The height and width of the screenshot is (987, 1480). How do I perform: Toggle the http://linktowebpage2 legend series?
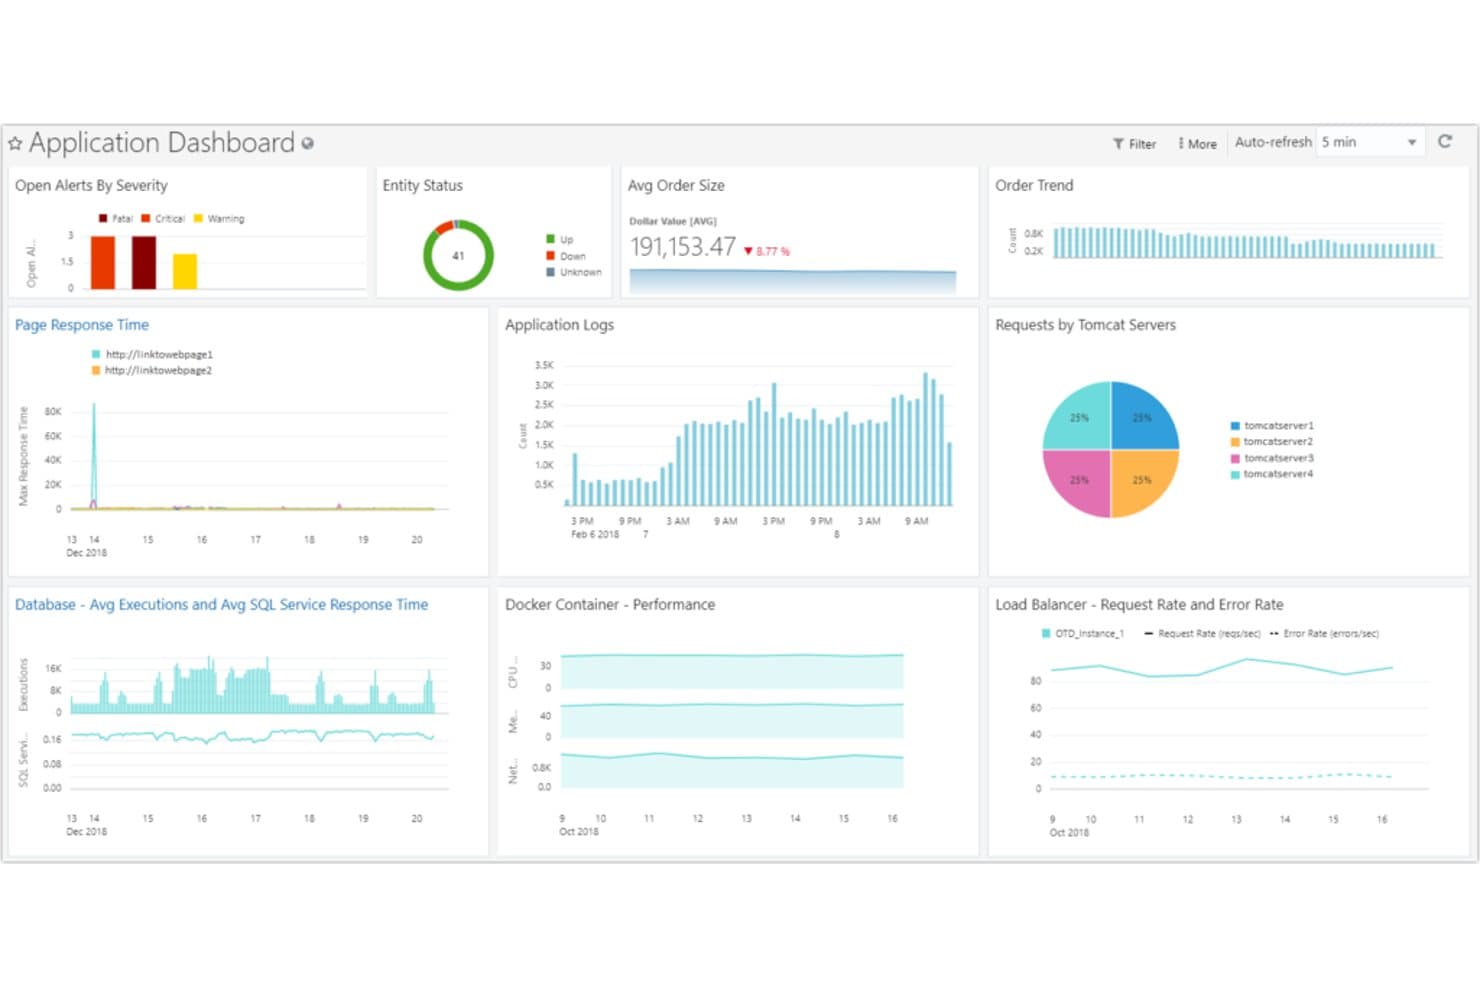click(x=152, y=370)
